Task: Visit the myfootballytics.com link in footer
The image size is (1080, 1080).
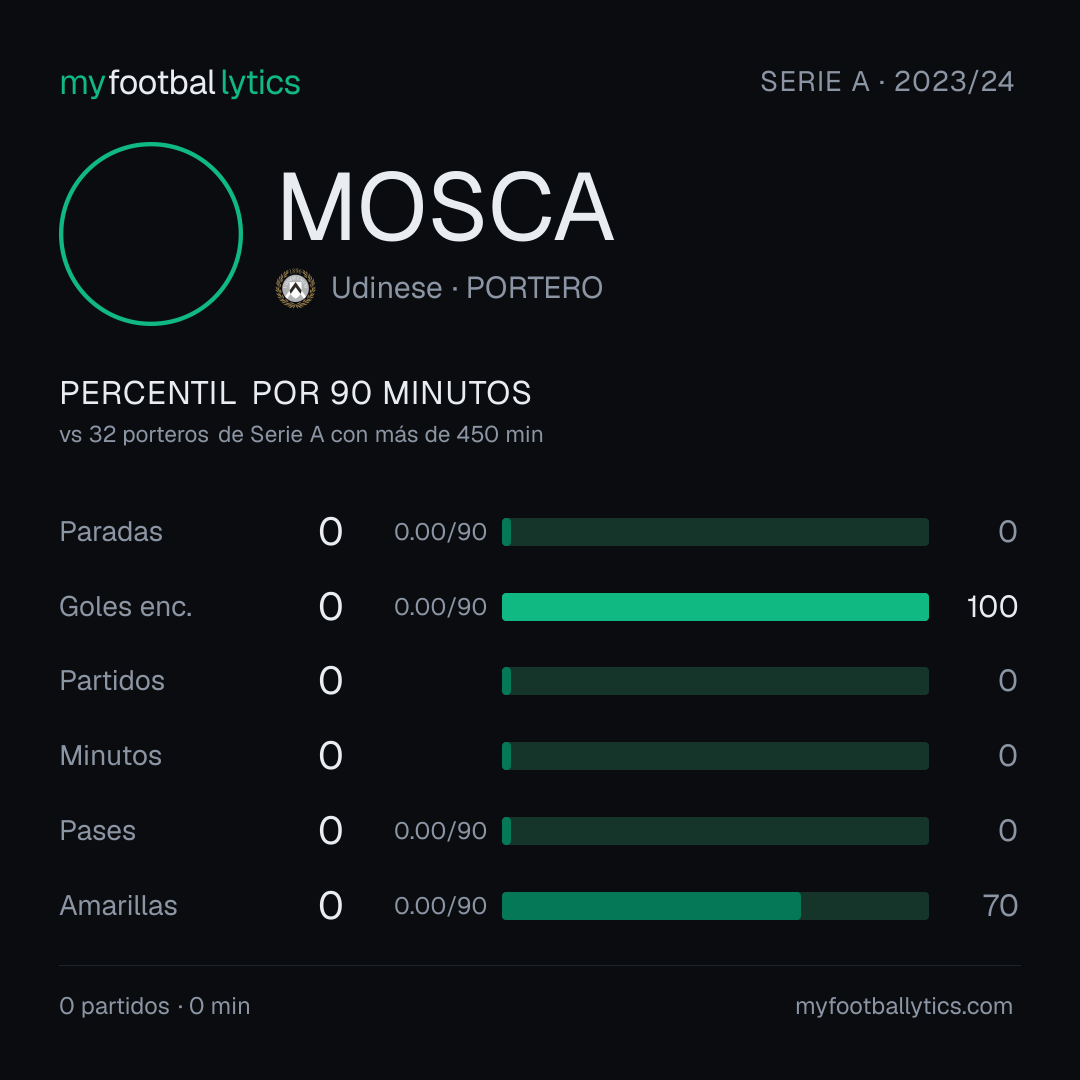Action: click(904, 1006)
